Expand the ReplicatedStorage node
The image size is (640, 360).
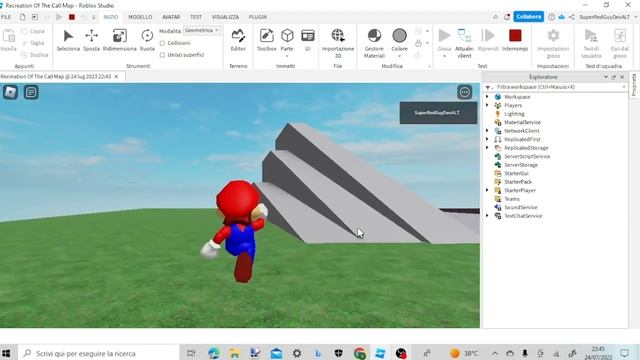click(x=487, y=148)
